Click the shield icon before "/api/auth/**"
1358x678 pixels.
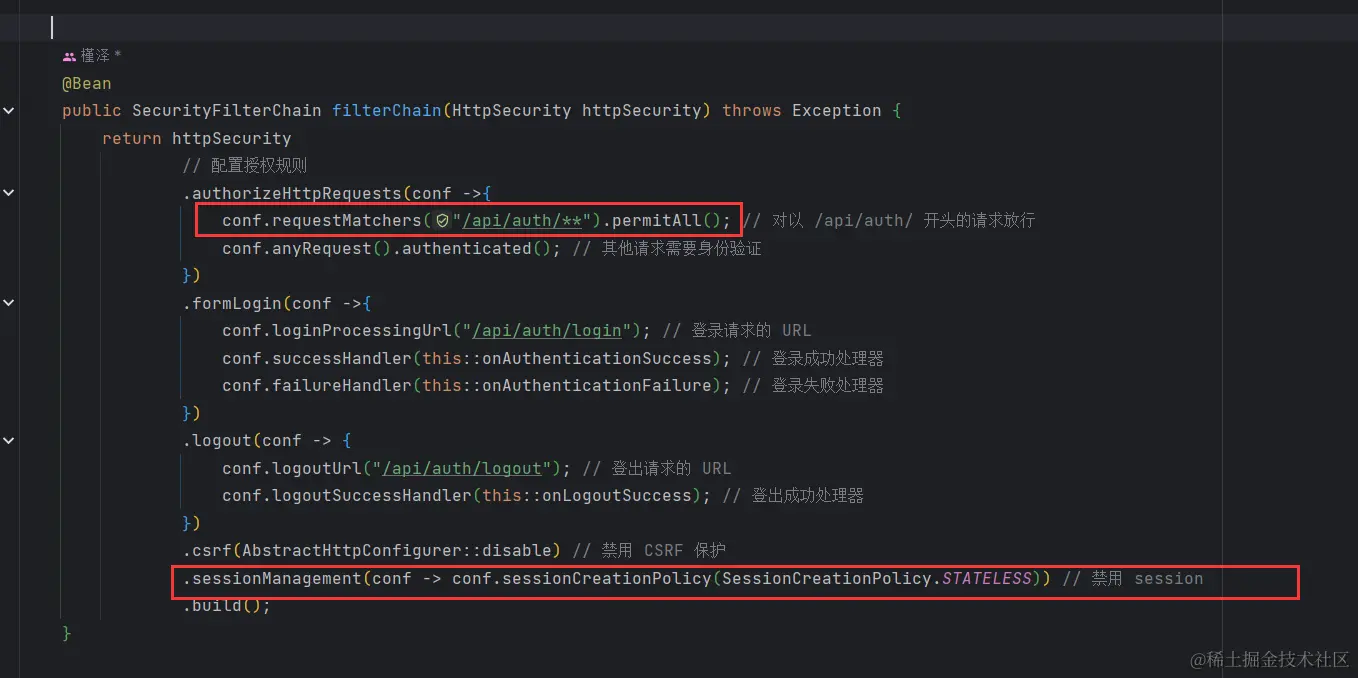pos(442,220)
